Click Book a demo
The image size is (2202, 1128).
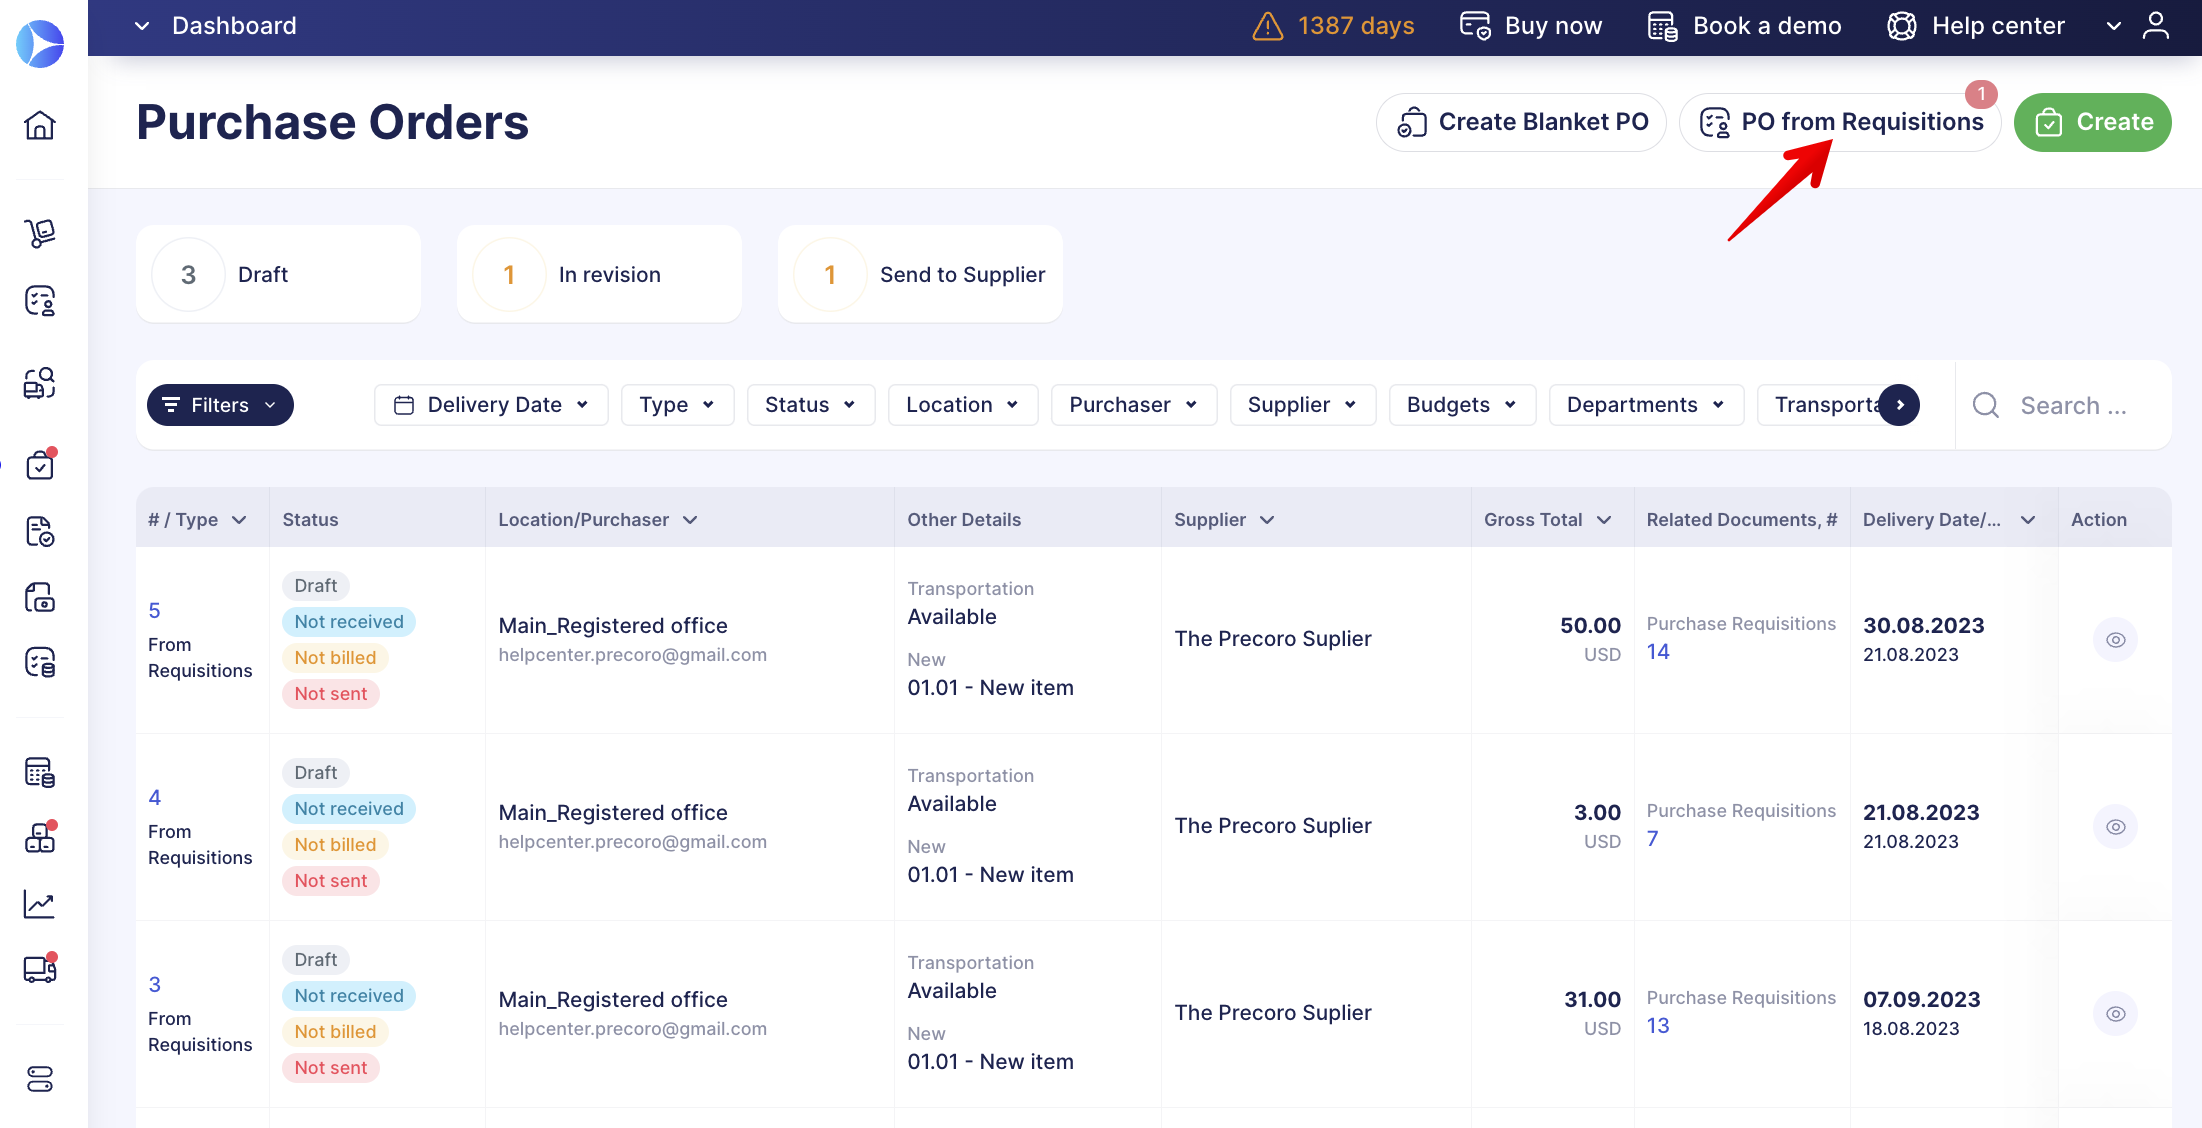click(x=1744, y=26)
